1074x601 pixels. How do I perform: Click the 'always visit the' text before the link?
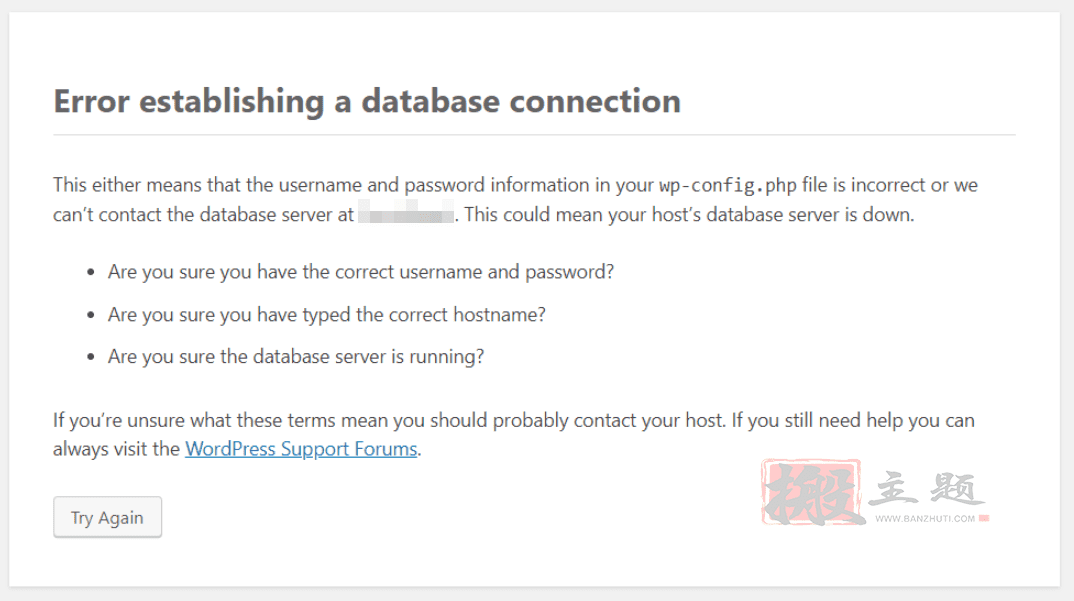[x=116, y=449]
